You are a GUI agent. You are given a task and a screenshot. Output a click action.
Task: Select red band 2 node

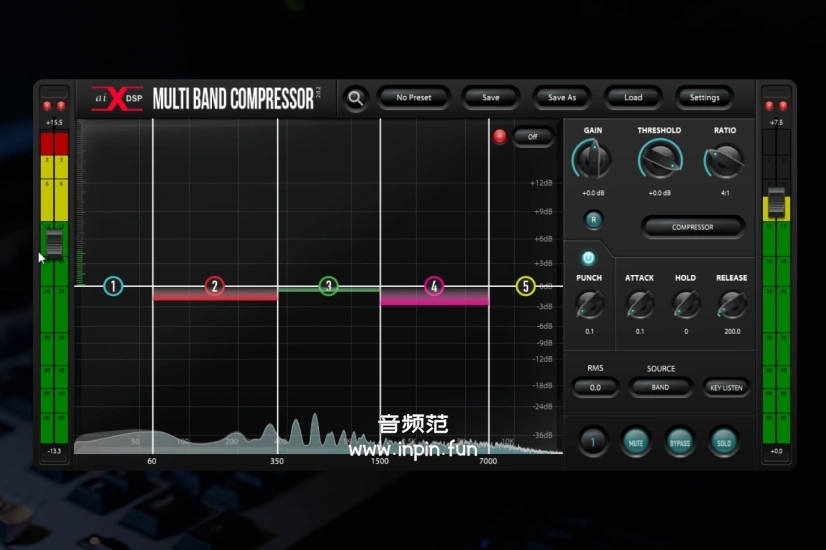(214, 286)
